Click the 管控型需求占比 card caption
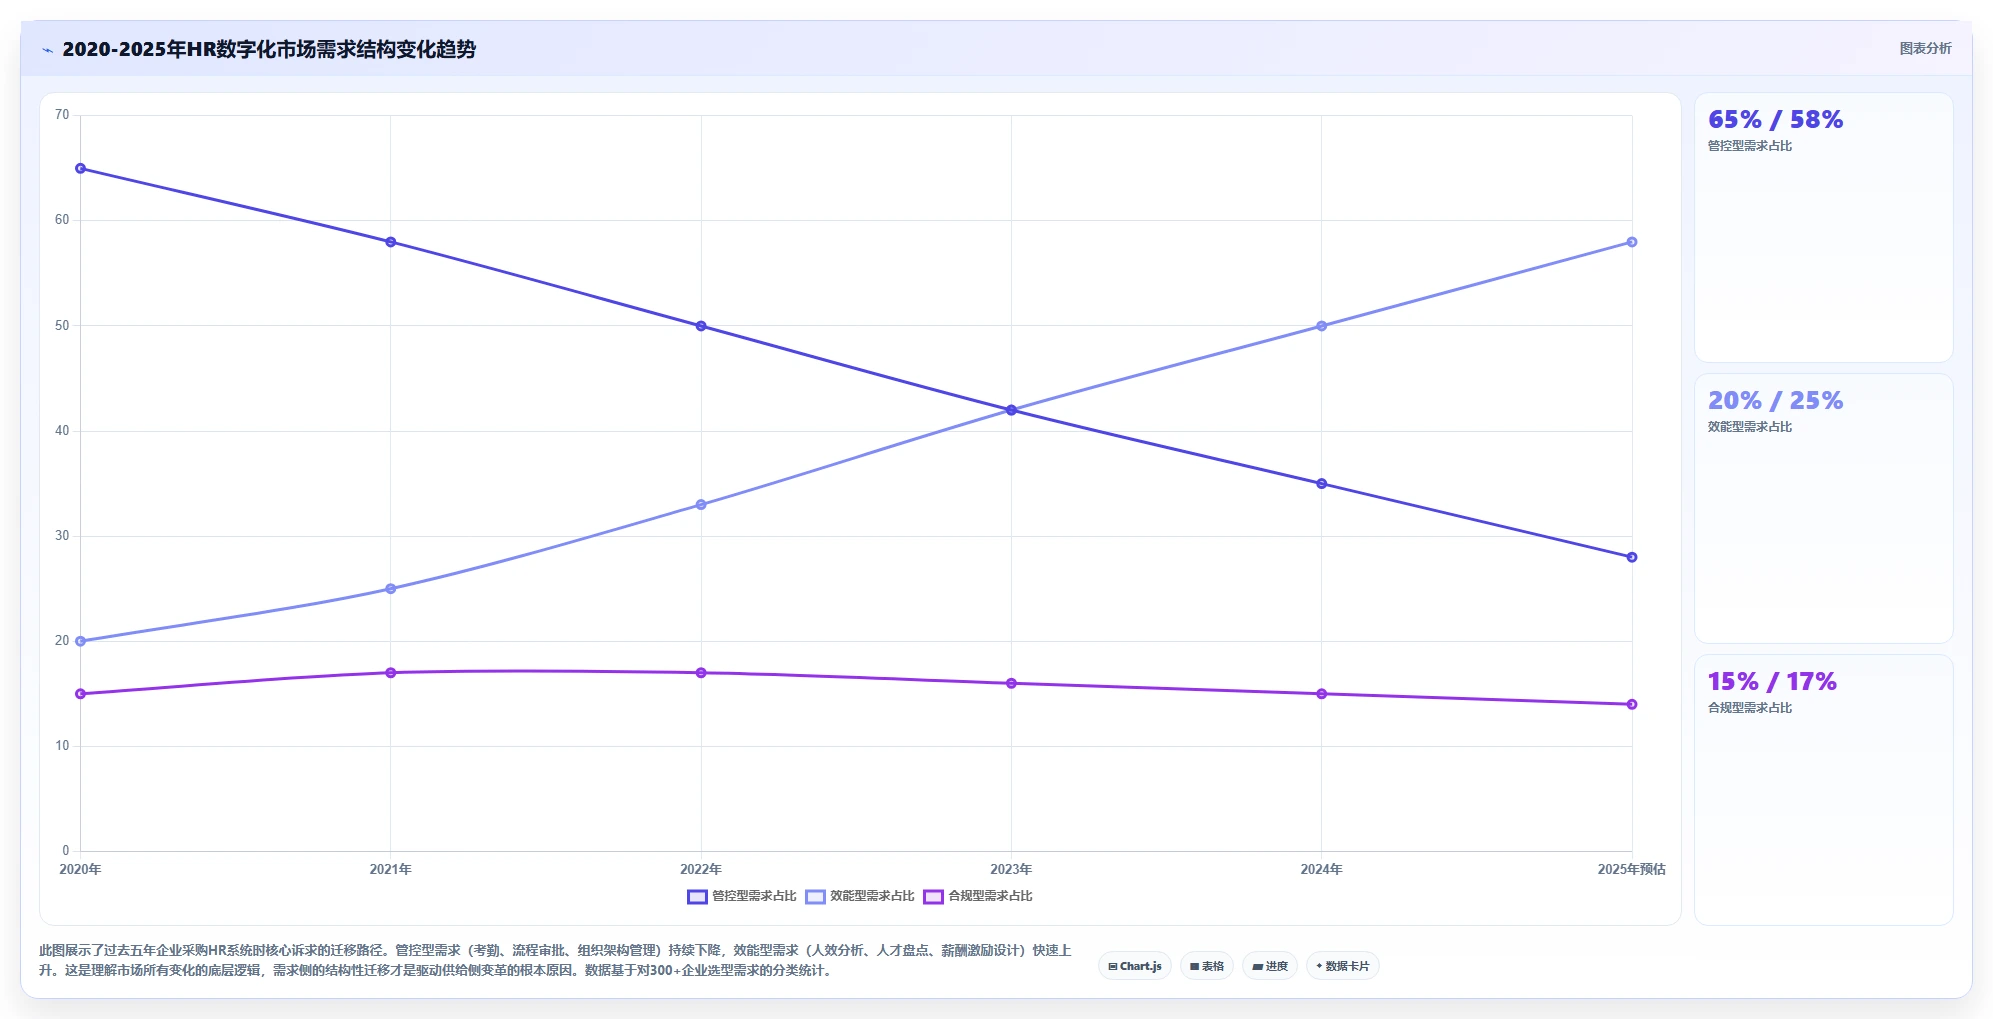The height and width of the screenshot is (1019, 1993). 1750,146
